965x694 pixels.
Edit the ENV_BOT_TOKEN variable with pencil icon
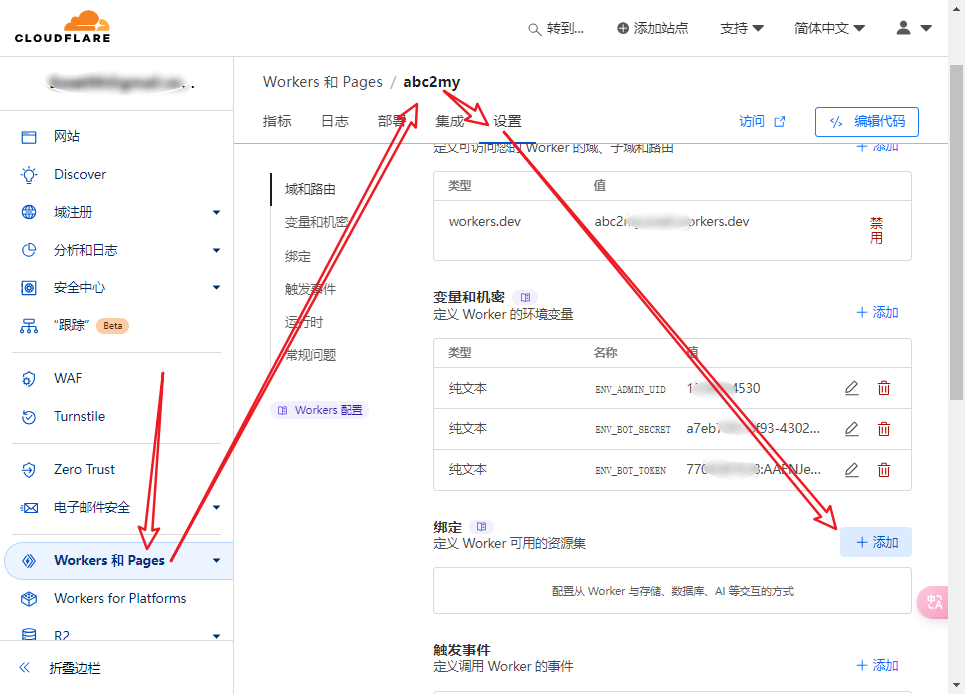[x=851, y=470]
